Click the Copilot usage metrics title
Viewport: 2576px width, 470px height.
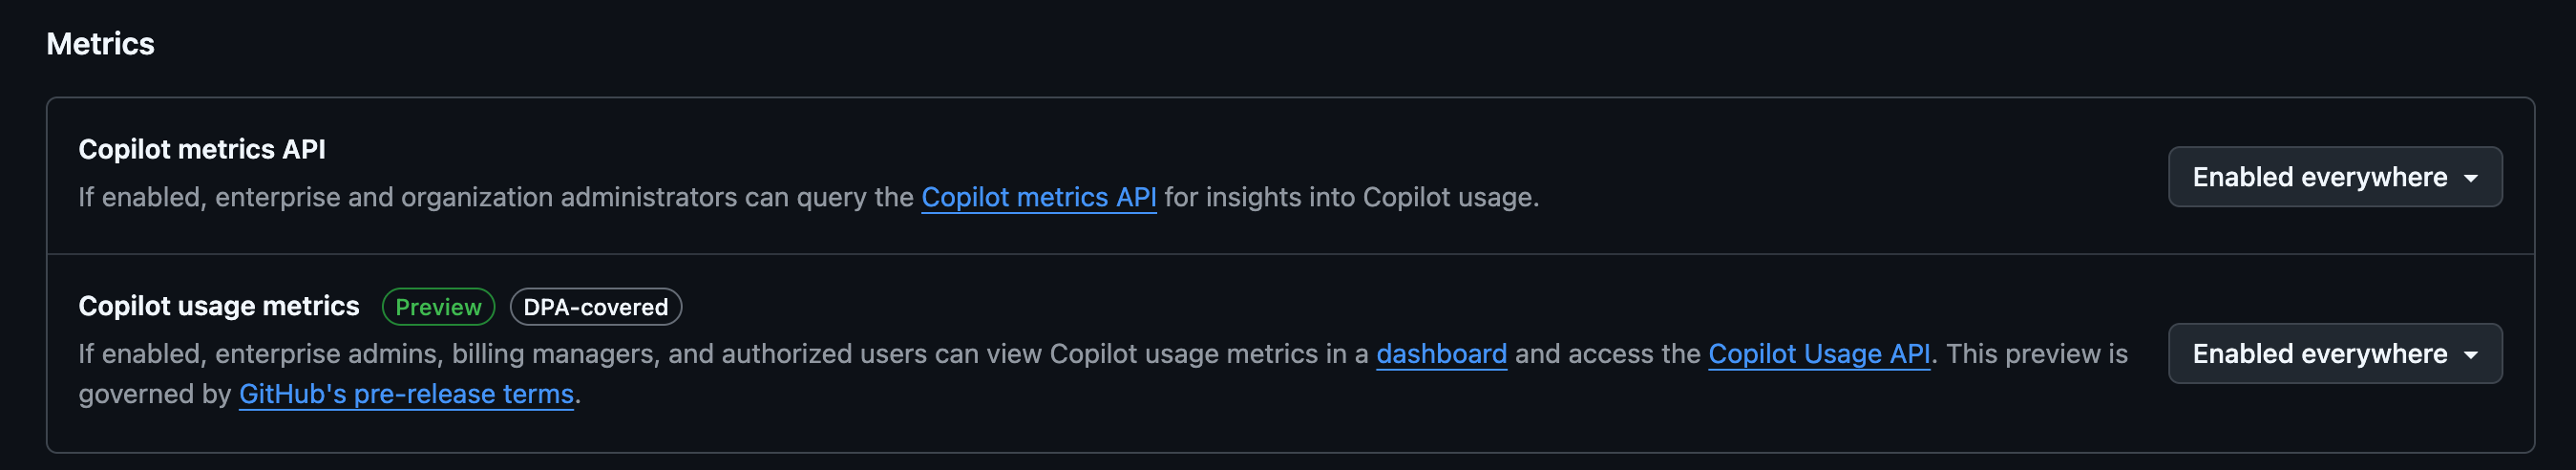click(218, 306)
